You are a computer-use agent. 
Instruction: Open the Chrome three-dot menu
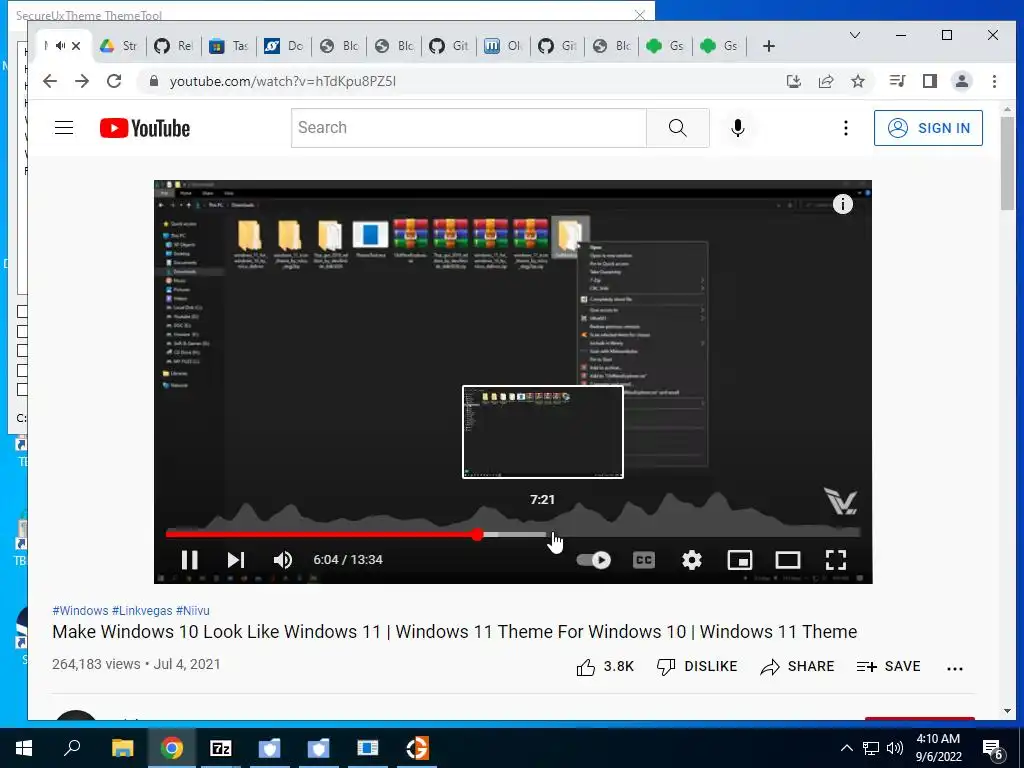(994, 81)
